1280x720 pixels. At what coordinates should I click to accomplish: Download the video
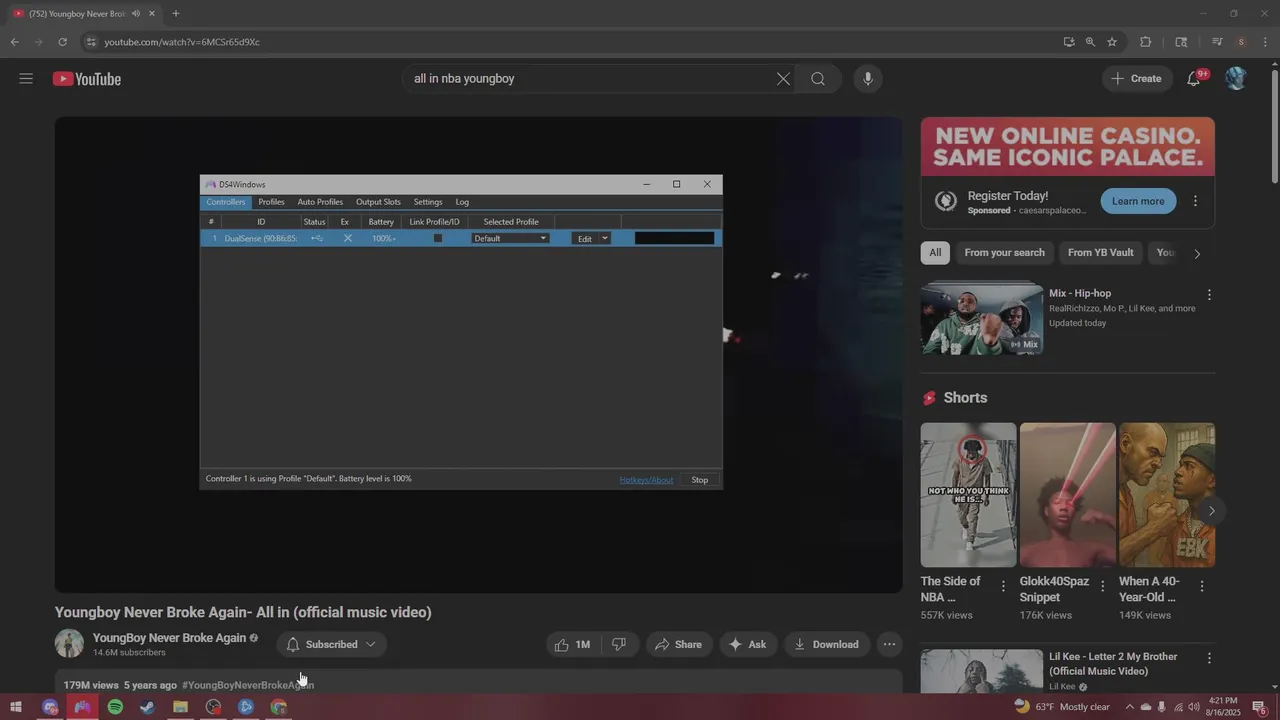pos(827,644)
